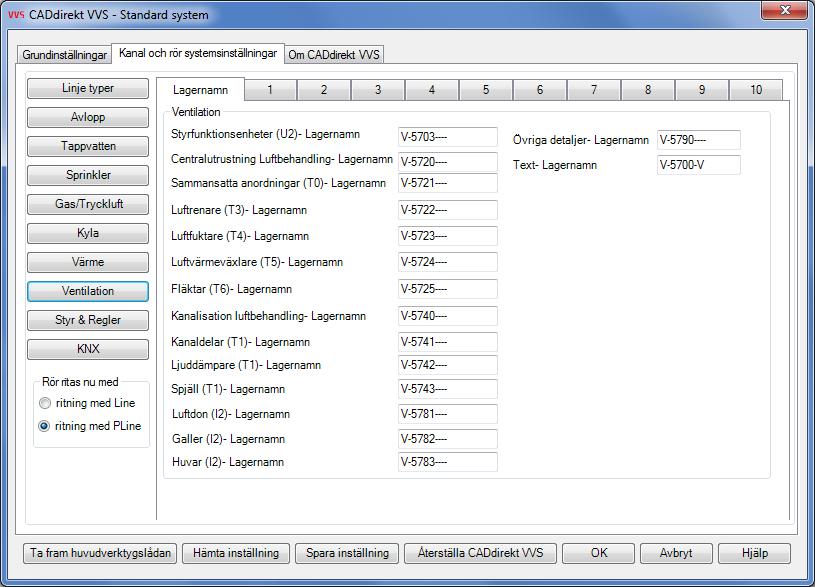
Task: Open the Avlopp settings
Action: (x=88, y=117)
